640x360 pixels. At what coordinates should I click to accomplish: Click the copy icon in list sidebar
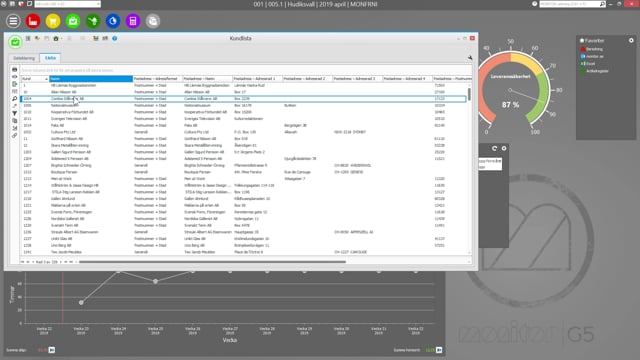15,121
